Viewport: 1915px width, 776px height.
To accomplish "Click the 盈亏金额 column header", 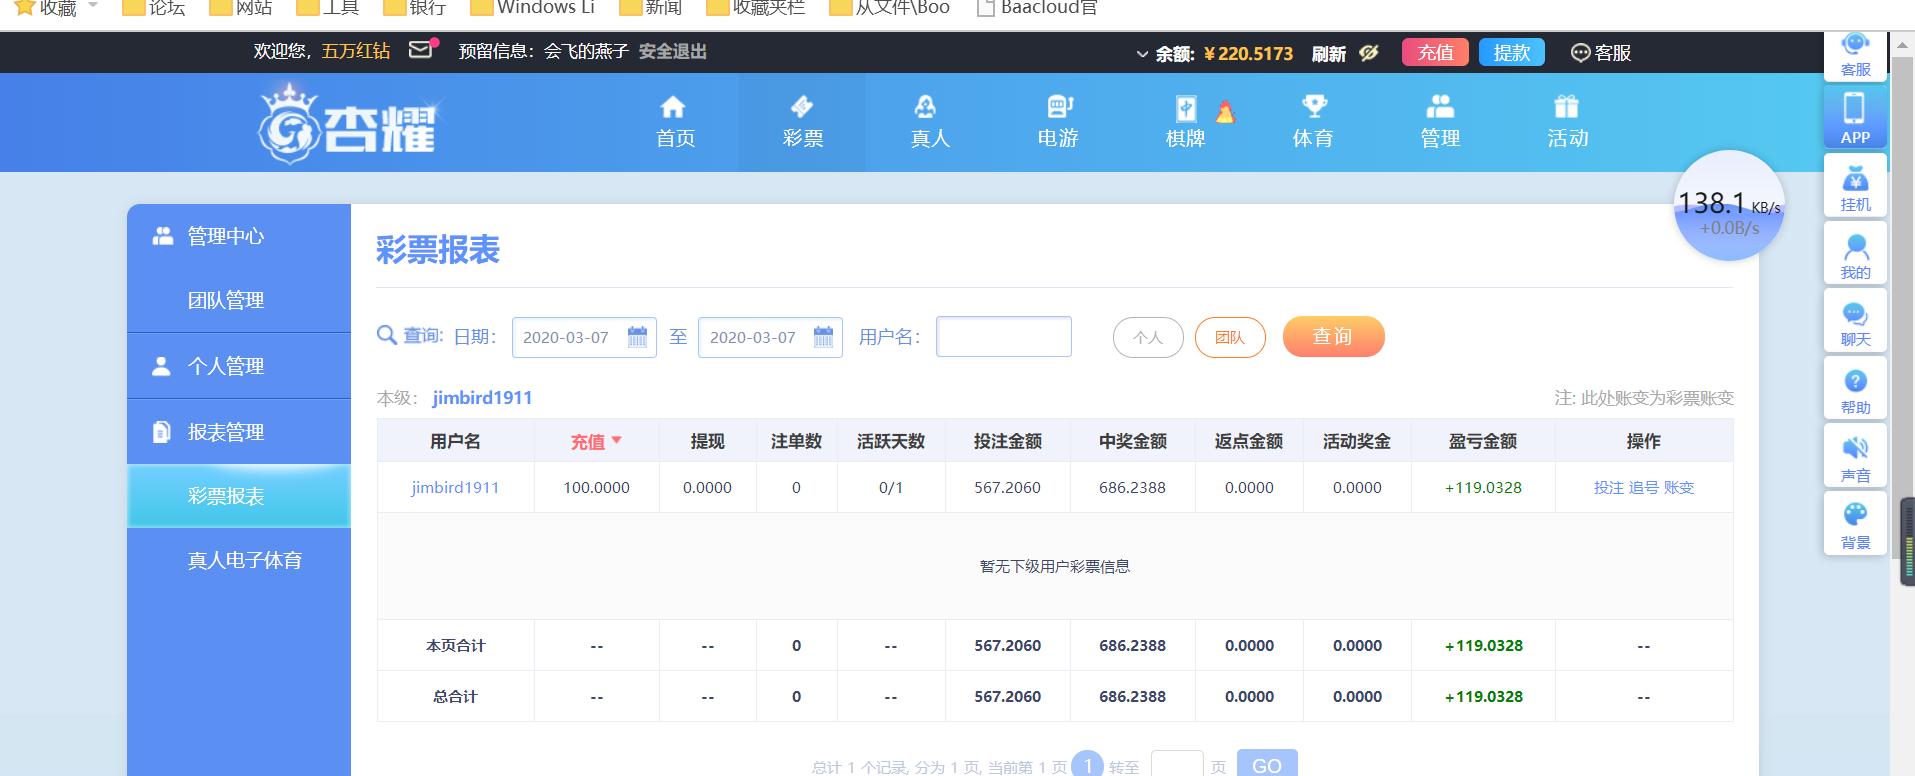I will point(1482,441).
